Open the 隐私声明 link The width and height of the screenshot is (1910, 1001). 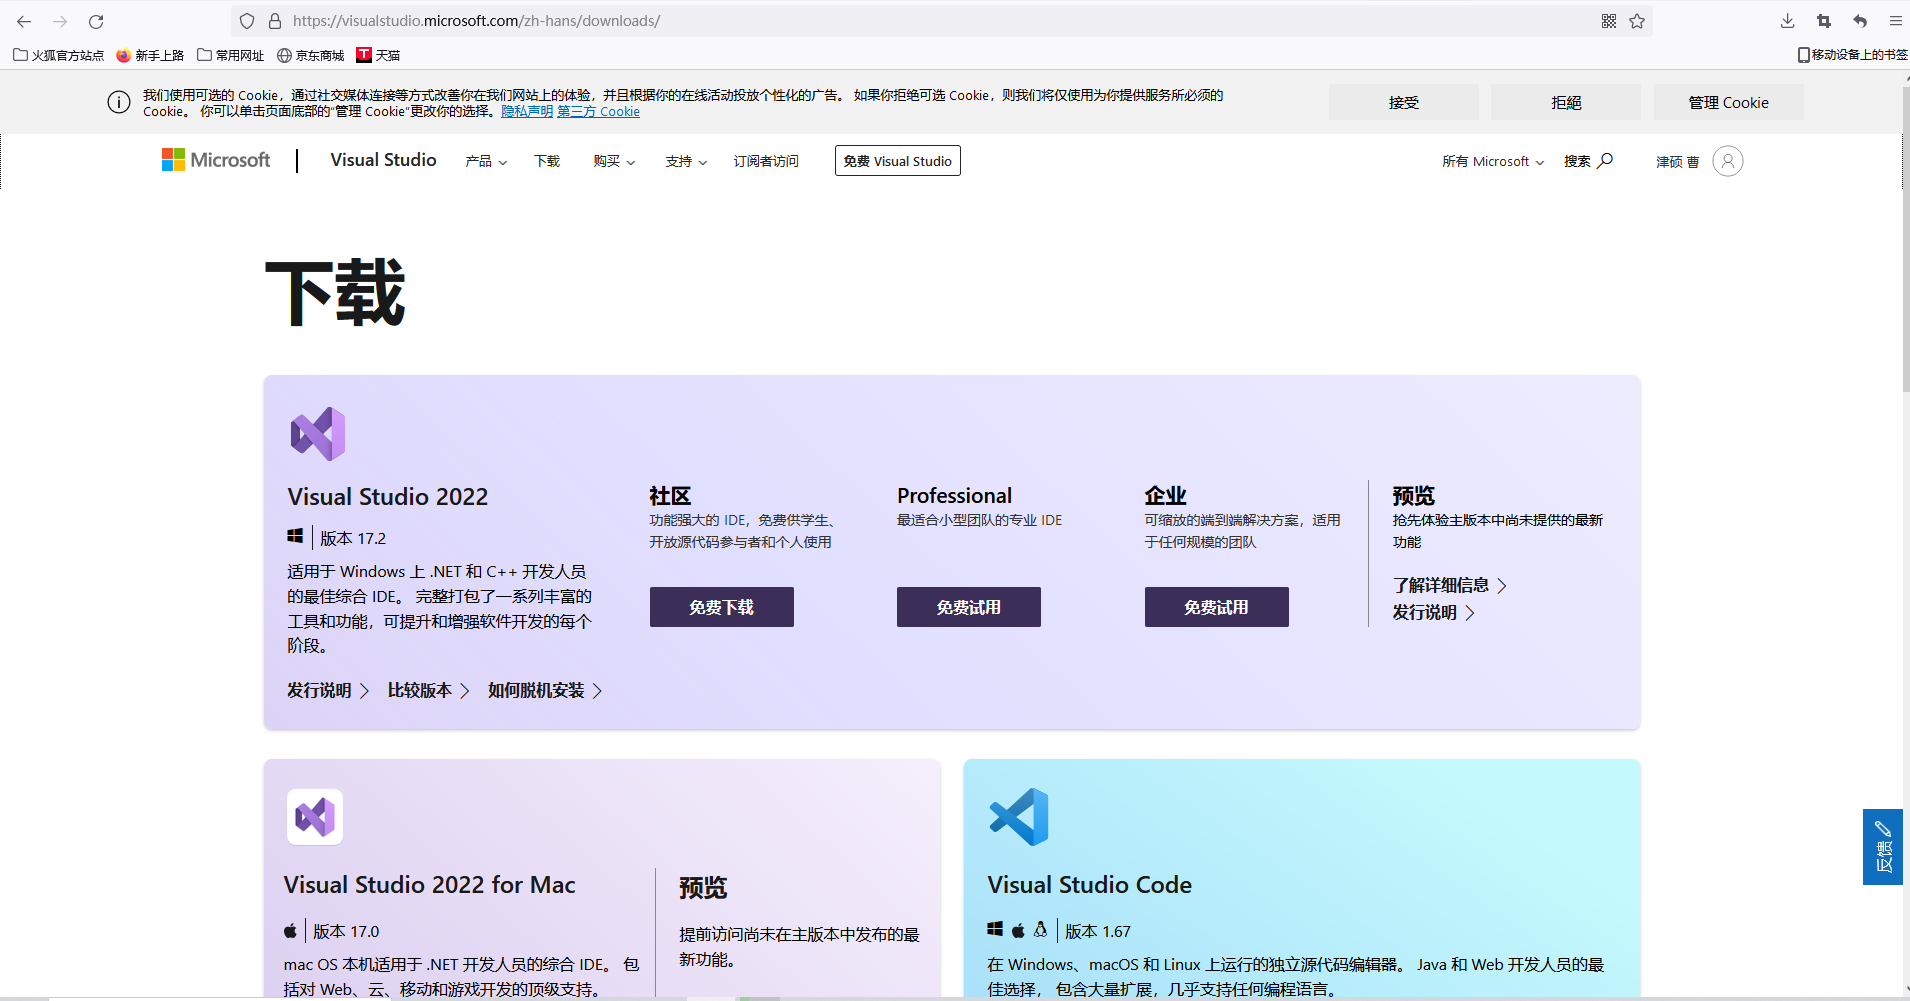click(x=527, y=111)
